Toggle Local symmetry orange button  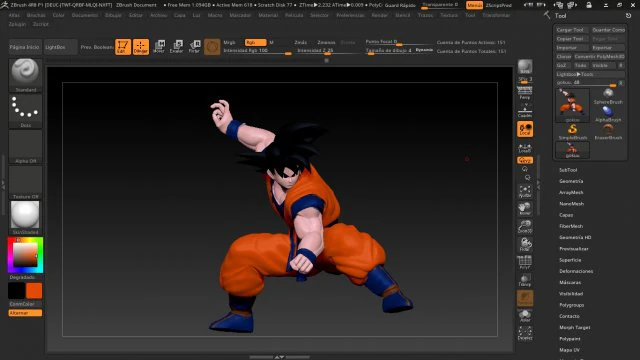click(525, 129)
